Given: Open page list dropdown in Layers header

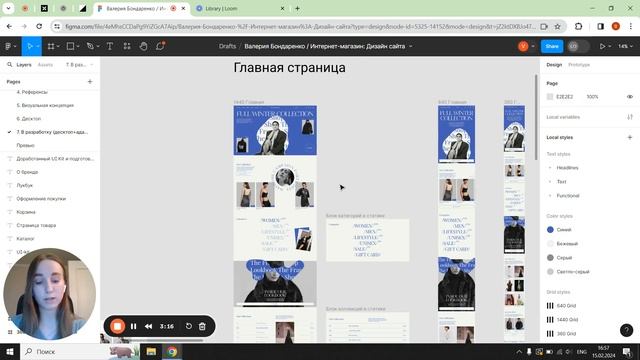Looking at the screenshot, I should pos(80,64).
